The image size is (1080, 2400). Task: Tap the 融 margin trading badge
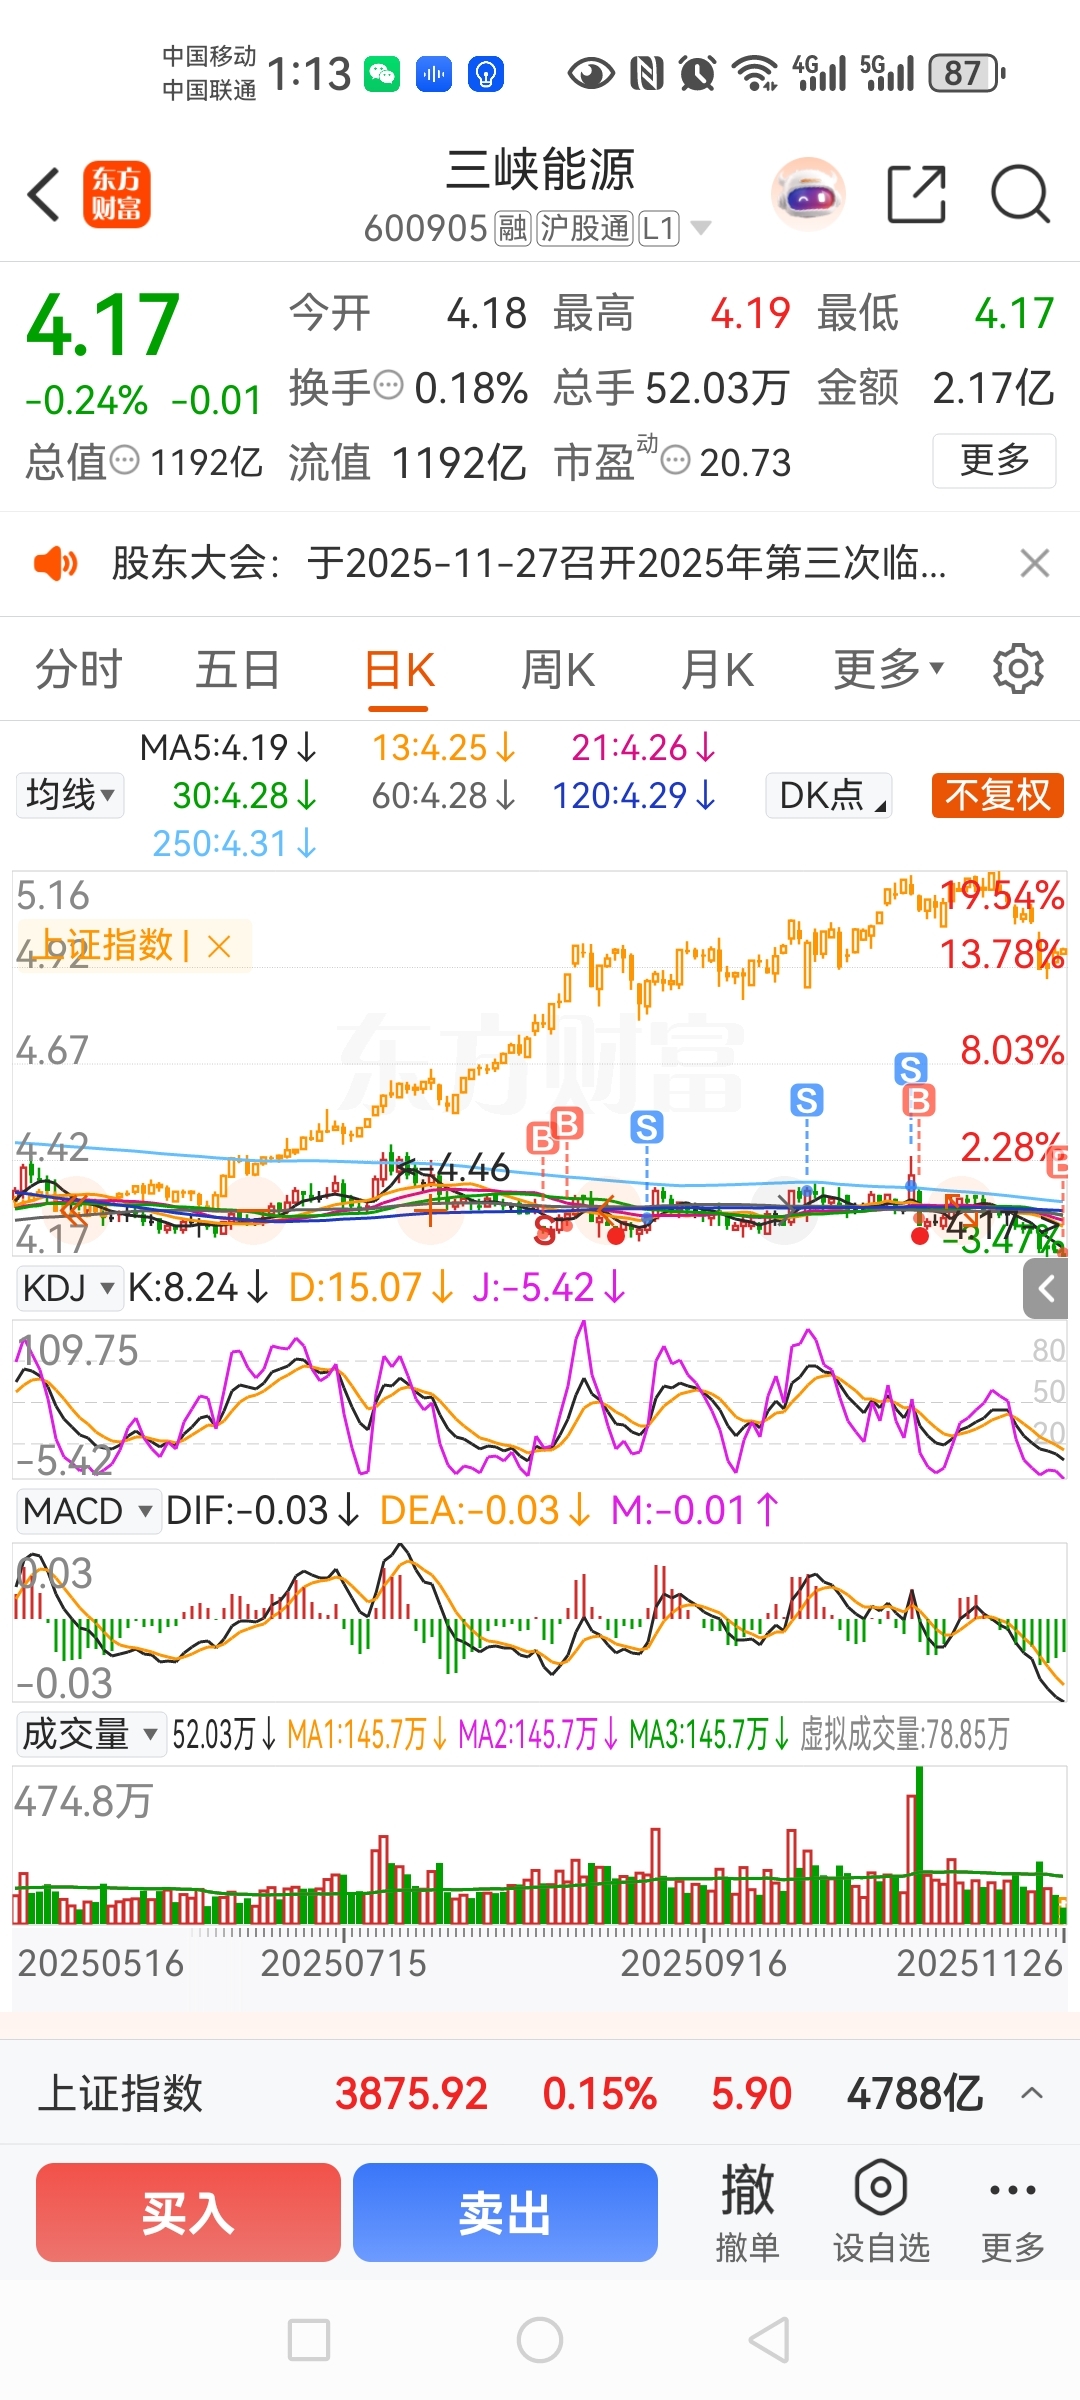(512, 229)
